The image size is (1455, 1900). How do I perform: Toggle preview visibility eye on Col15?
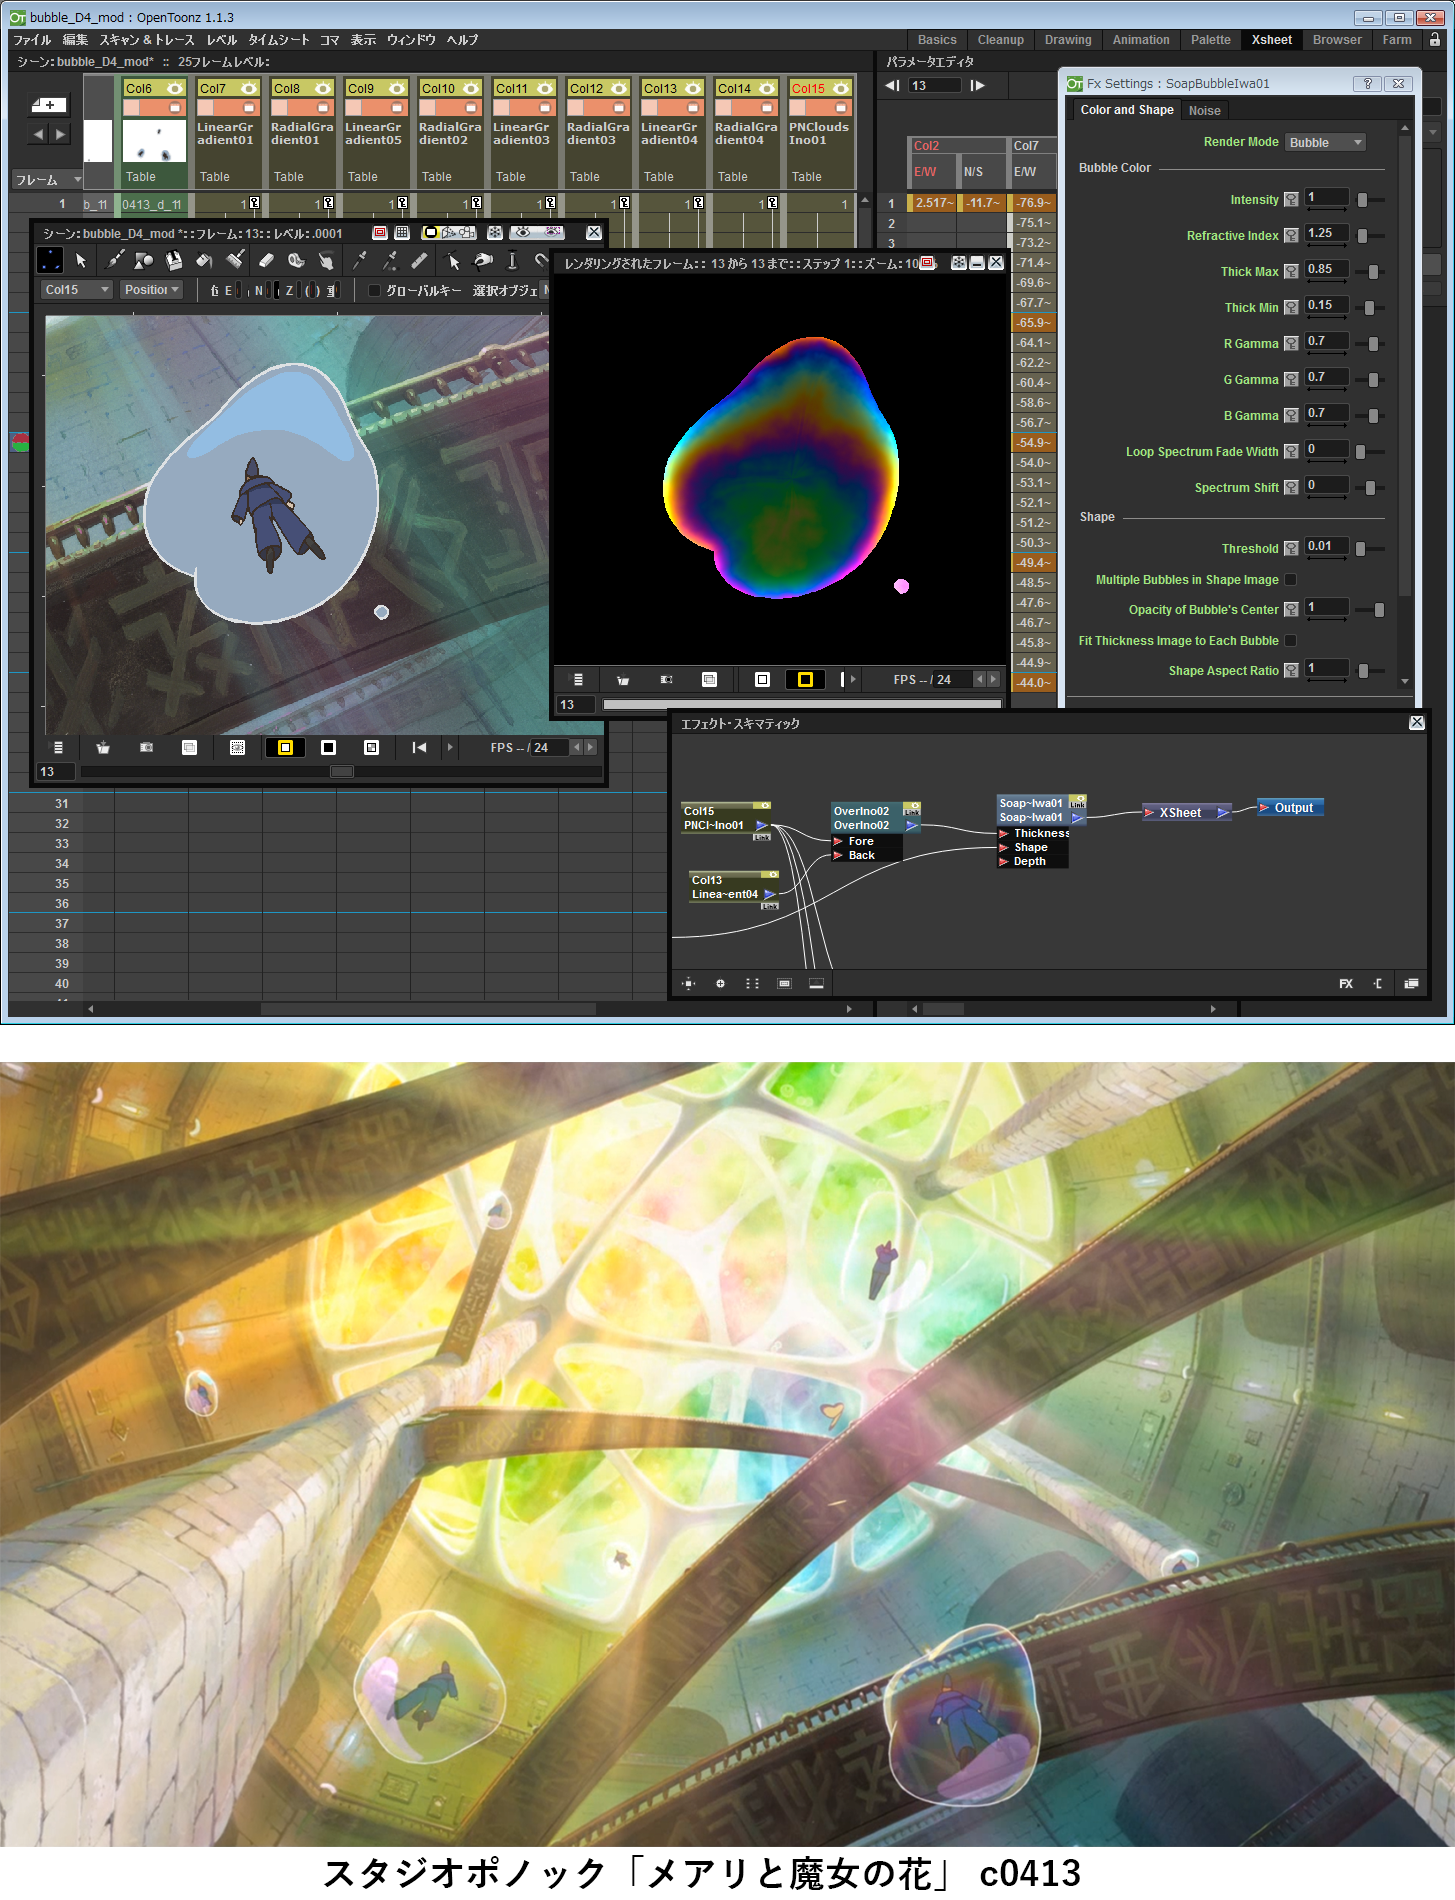[841, 89]
